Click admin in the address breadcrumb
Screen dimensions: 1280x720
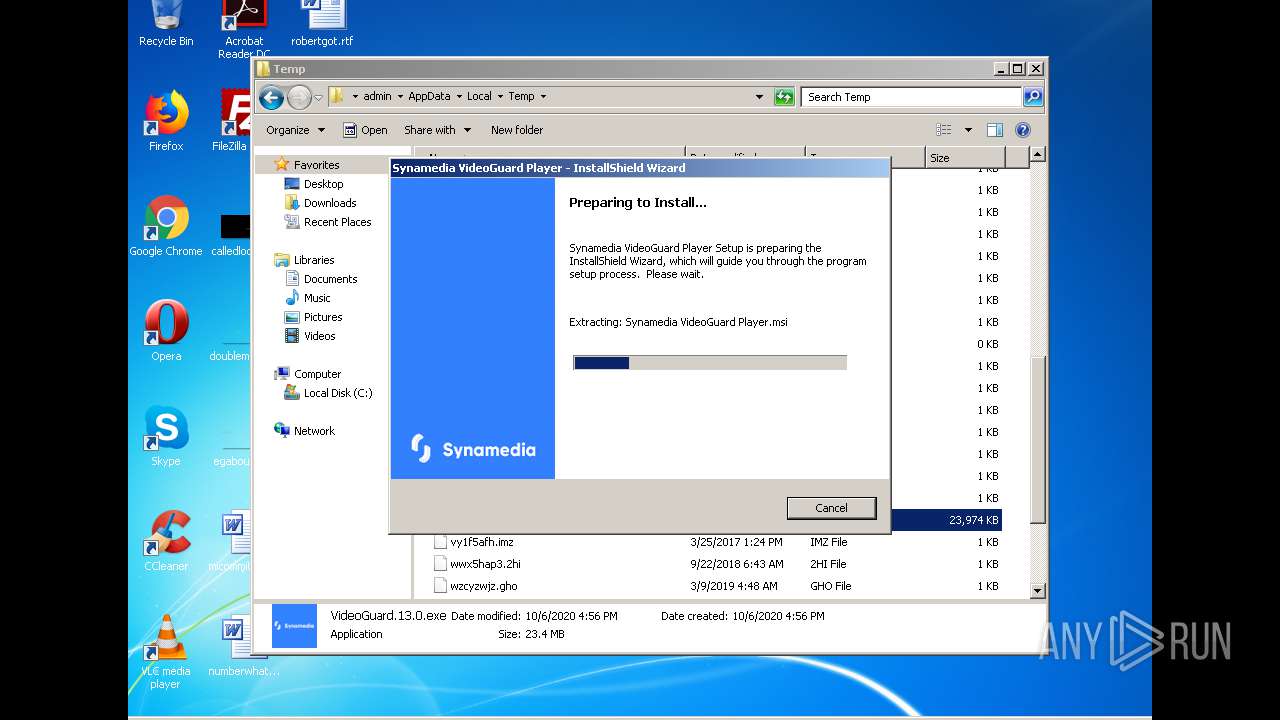(377, 97)
